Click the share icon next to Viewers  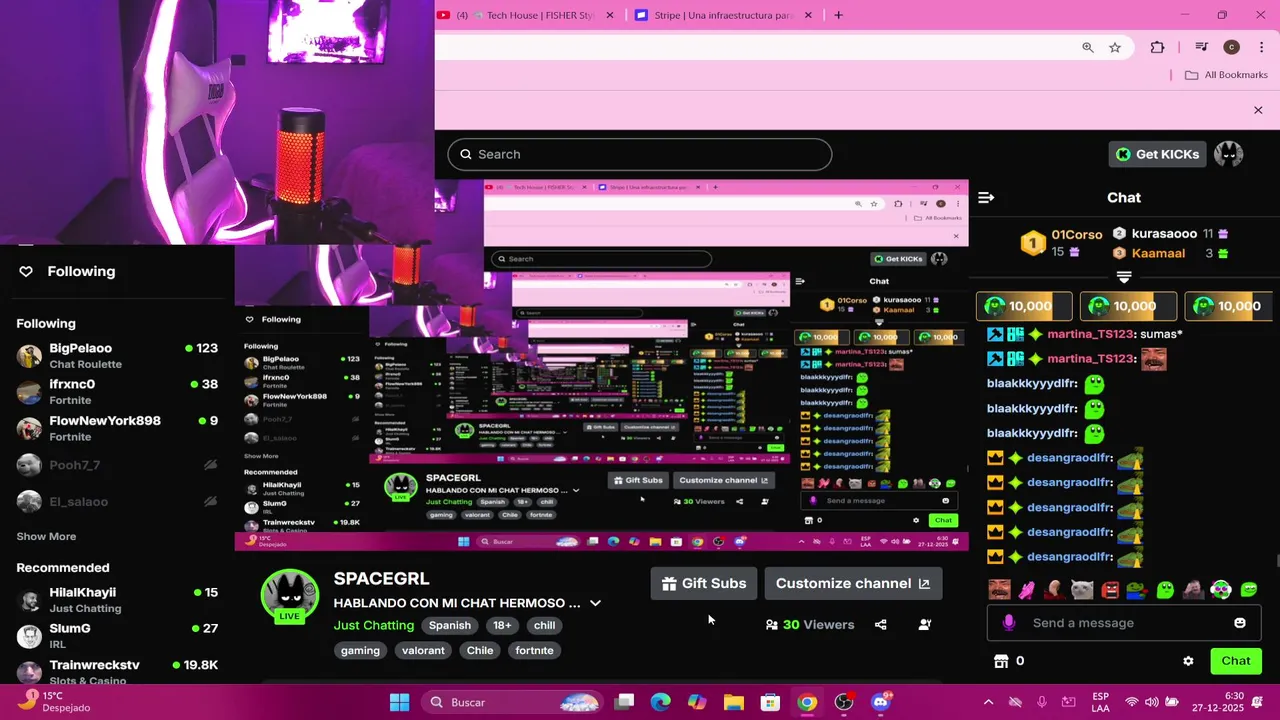(880, 625)
